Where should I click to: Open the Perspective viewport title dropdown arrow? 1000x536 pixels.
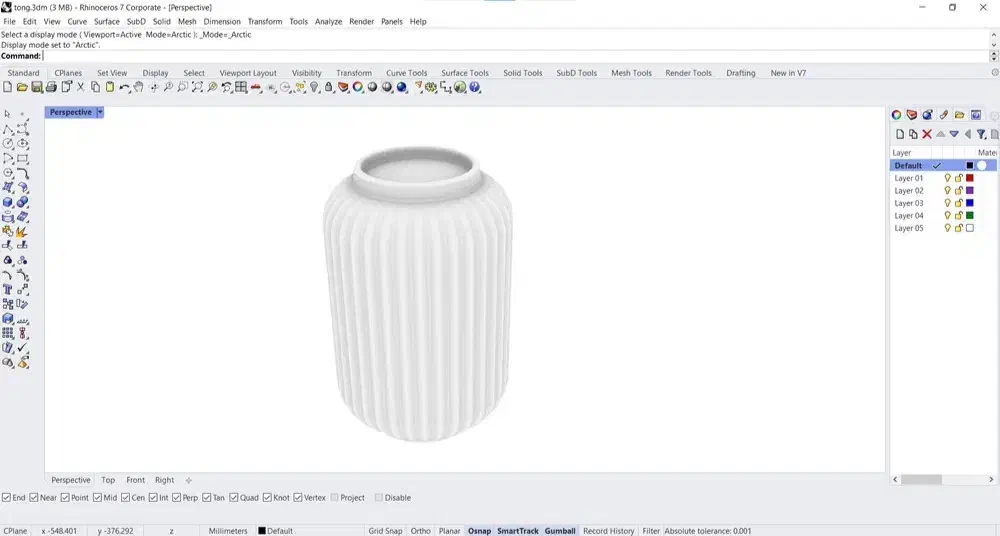tap(100, 113)
